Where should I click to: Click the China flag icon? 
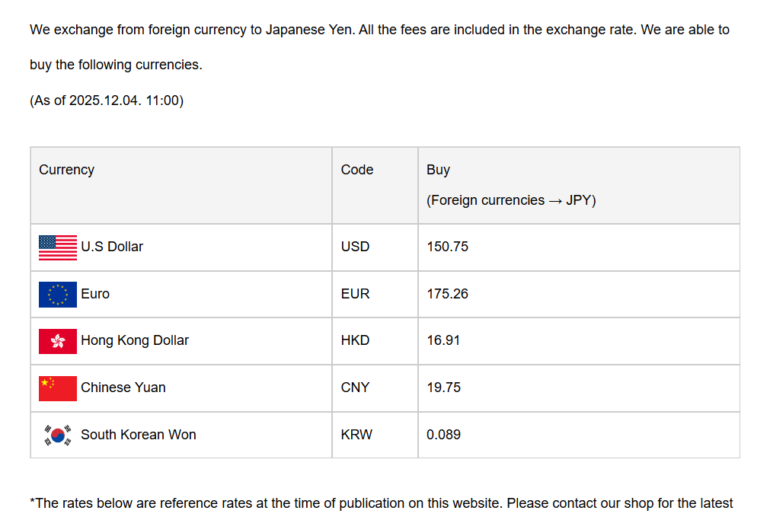pyautogui.click(x=57, y=388)
